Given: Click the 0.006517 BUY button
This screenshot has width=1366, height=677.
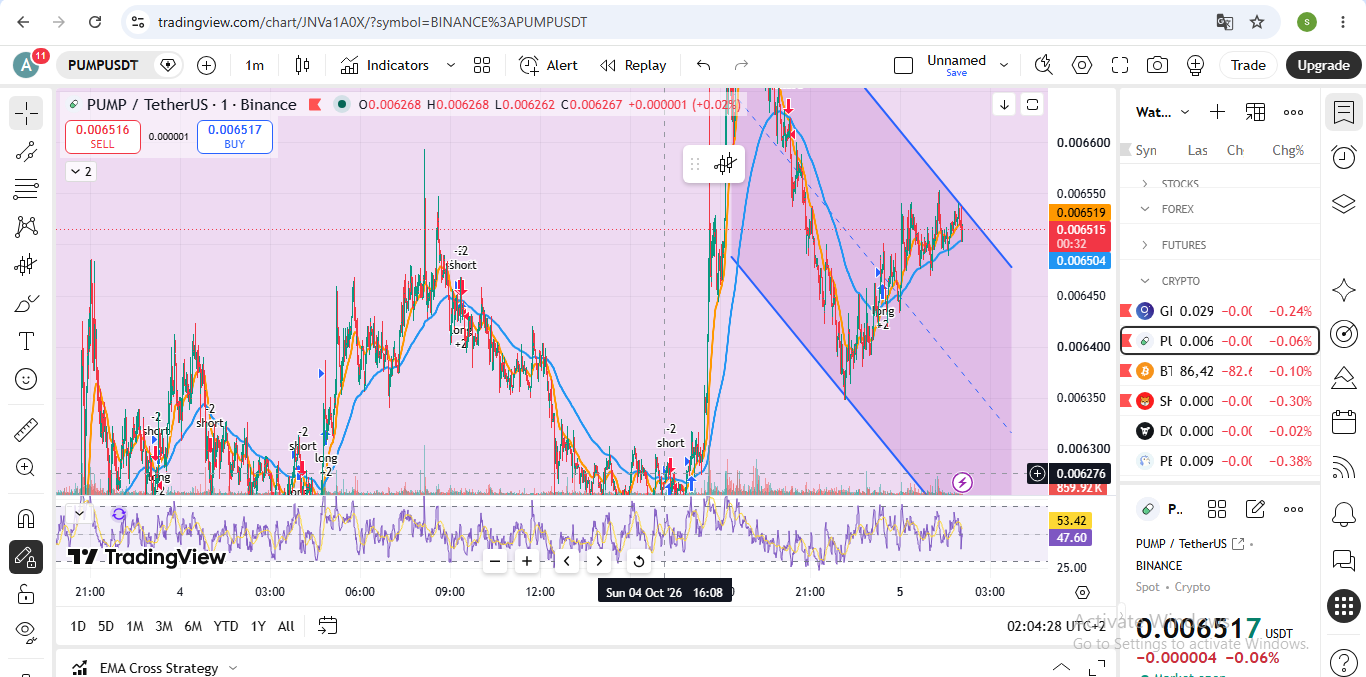Looking at the screenshot, I should point(235,137).
